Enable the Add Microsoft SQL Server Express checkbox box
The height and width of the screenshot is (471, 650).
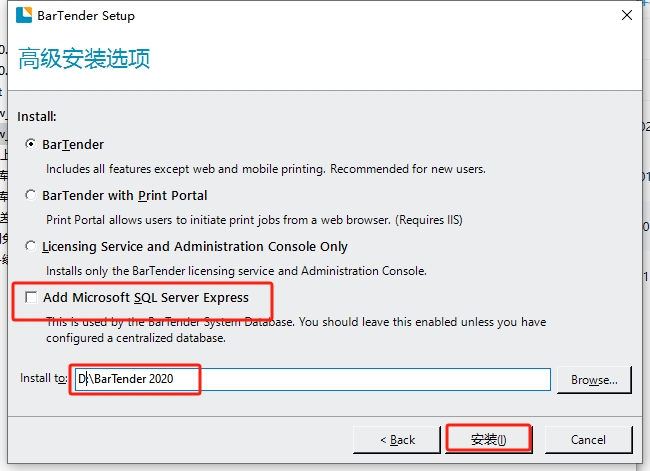pos(31,297)
